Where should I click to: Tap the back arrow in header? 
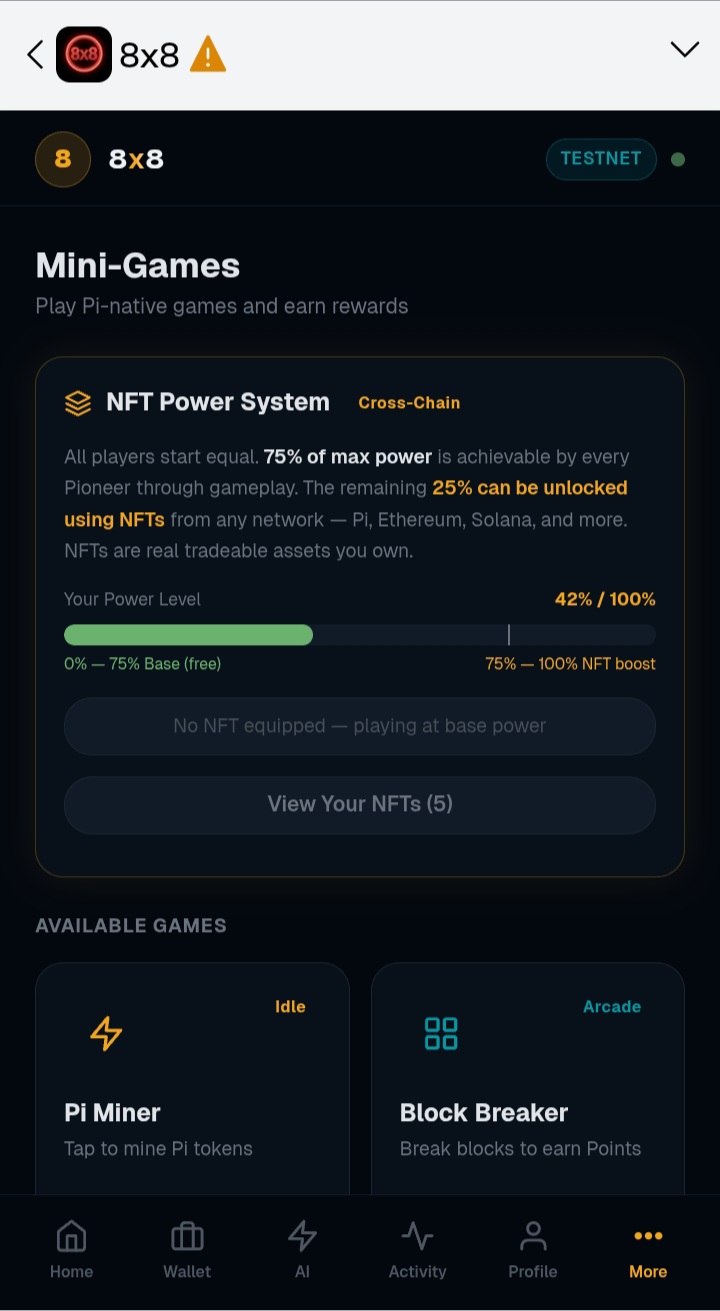point(35,54)
